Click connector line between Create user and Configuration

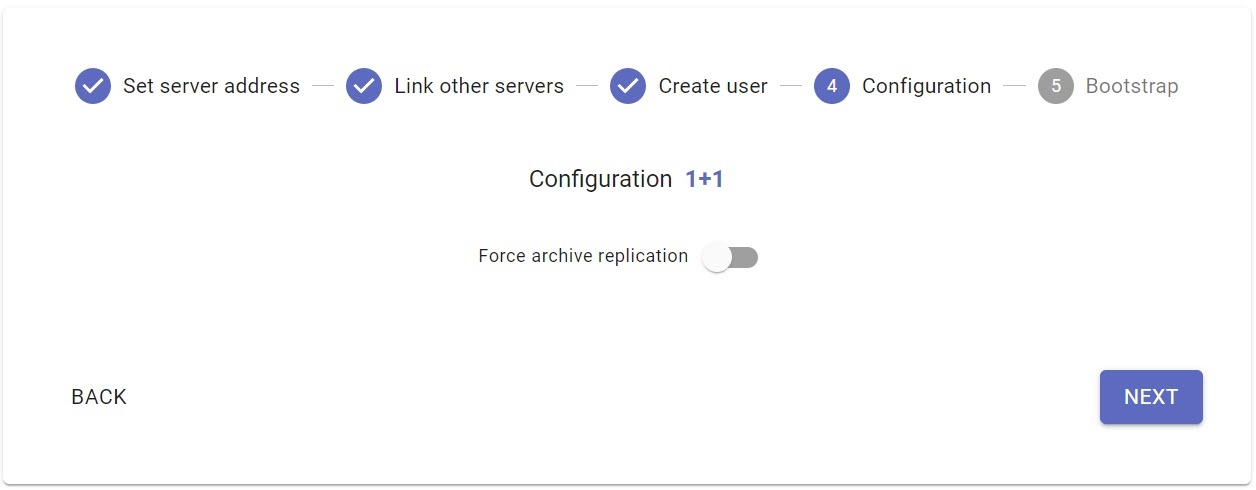pyautogui.click(x=791, y=86)
